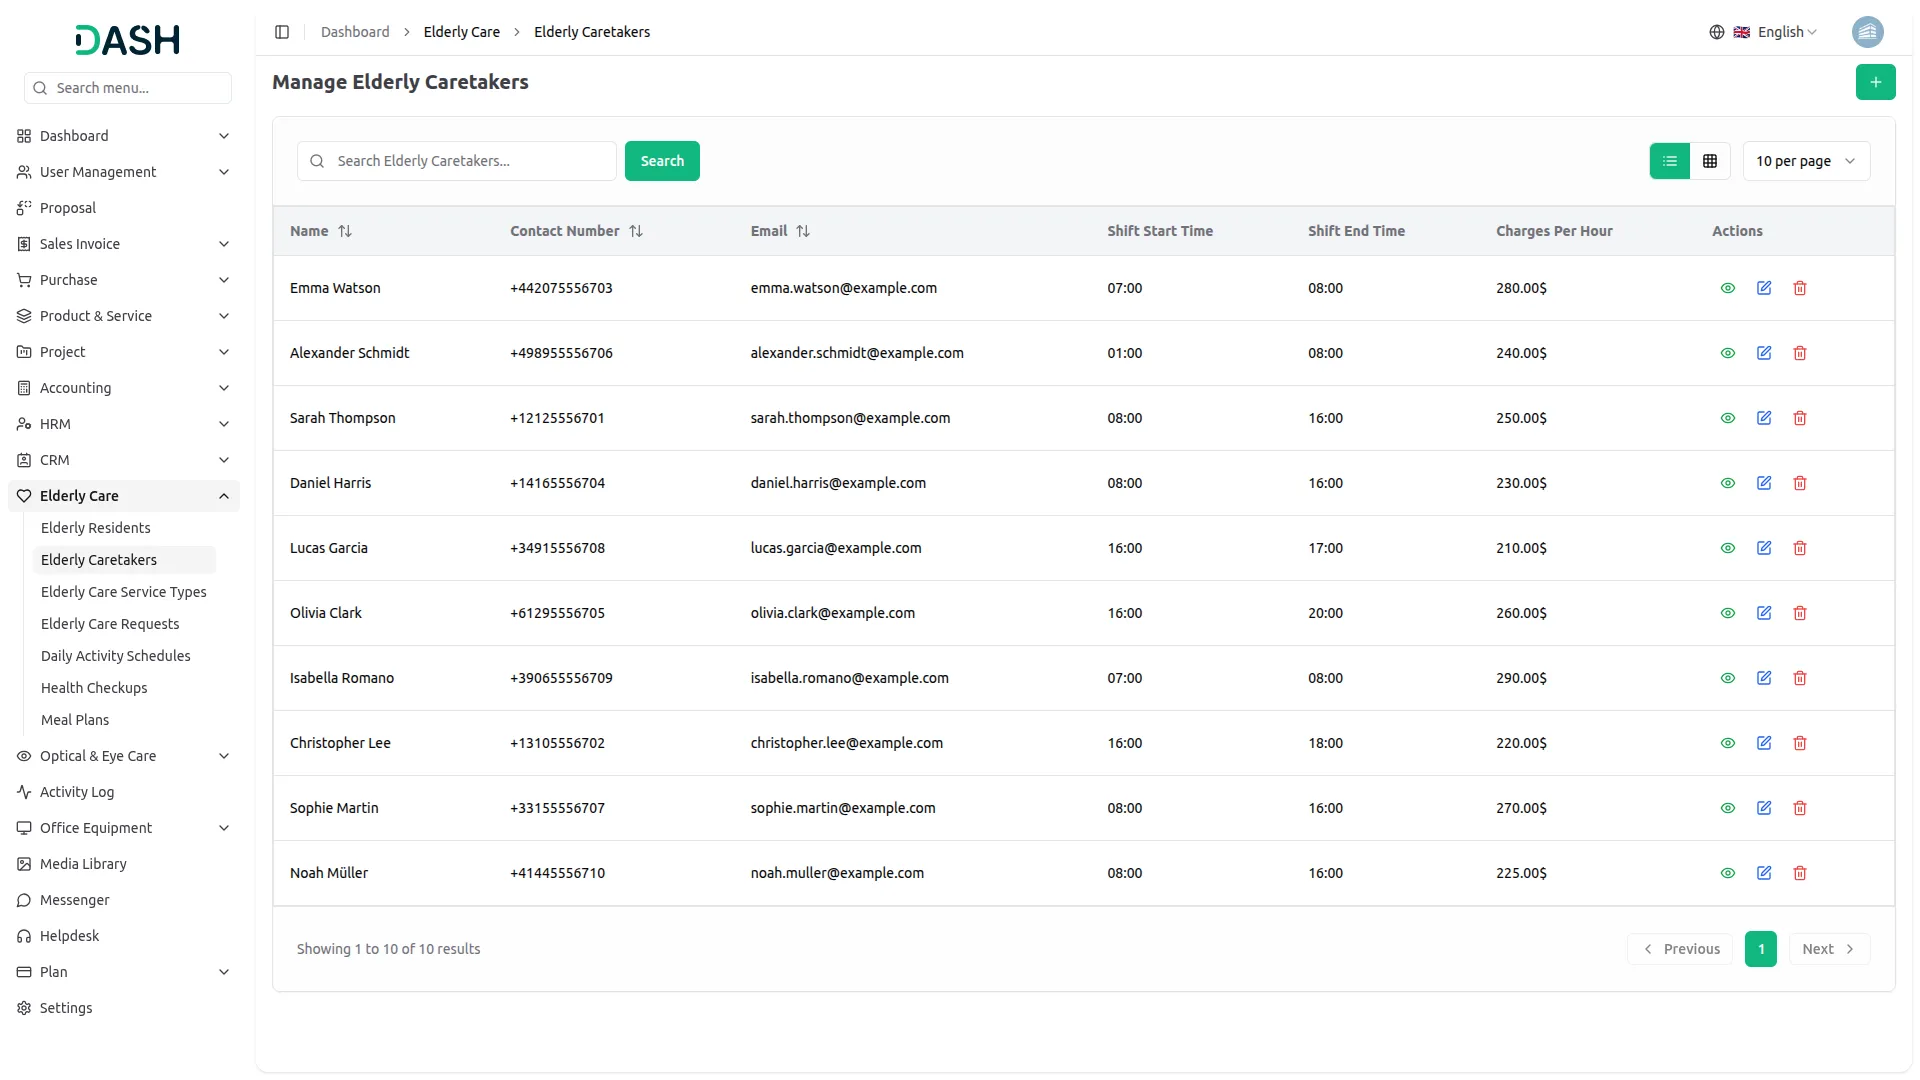Image resolution: width=1920 pixels, height=1080 pixels.
Task: Edit Lucas Garcia's record
Action: [x=1764, y=548]
